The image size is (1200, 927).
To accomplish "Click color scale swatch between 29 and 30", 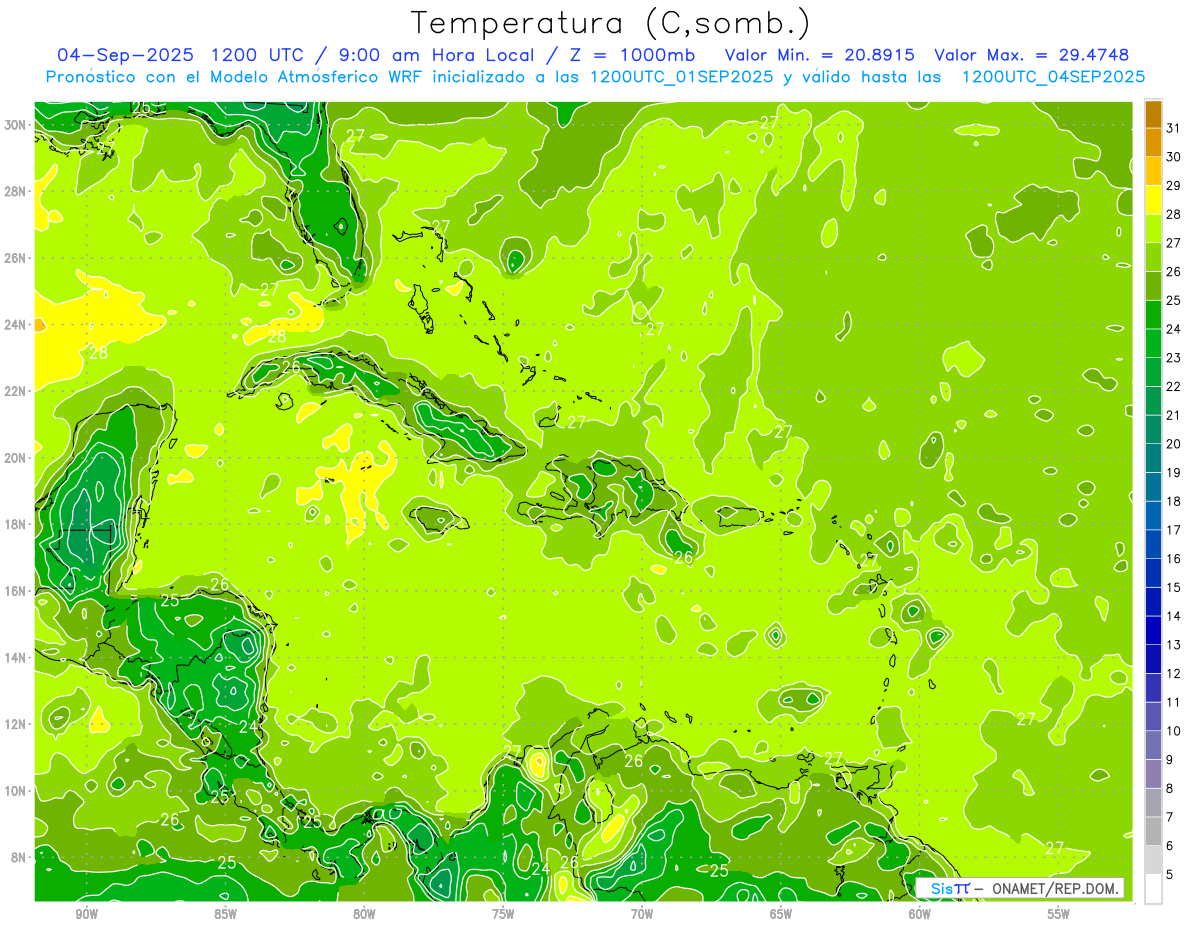I will point(1153,171).
